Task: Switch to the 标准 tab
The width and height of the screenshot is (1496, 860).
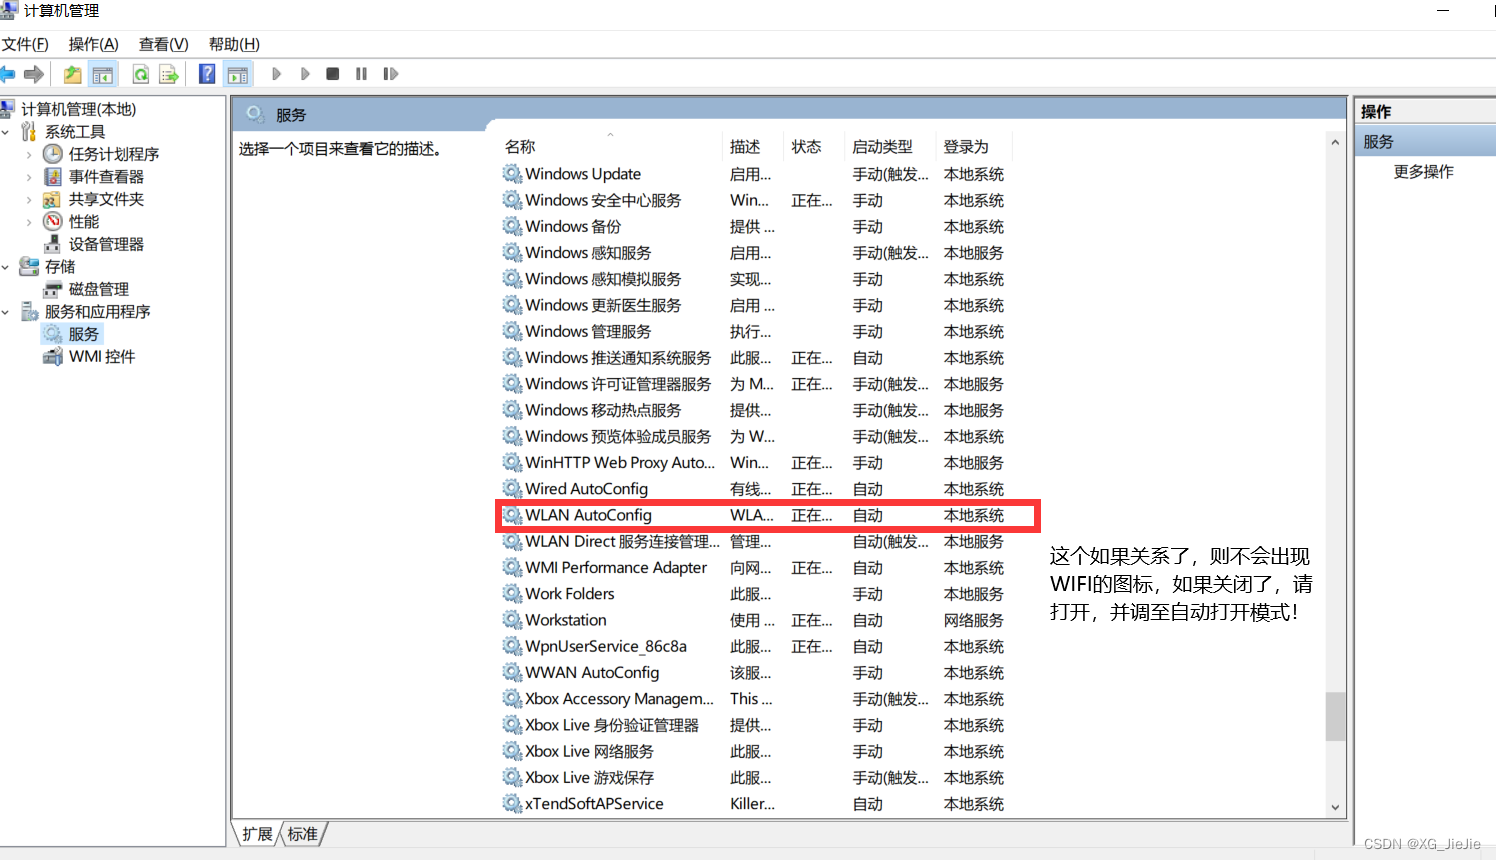Action: coord(303,834)
